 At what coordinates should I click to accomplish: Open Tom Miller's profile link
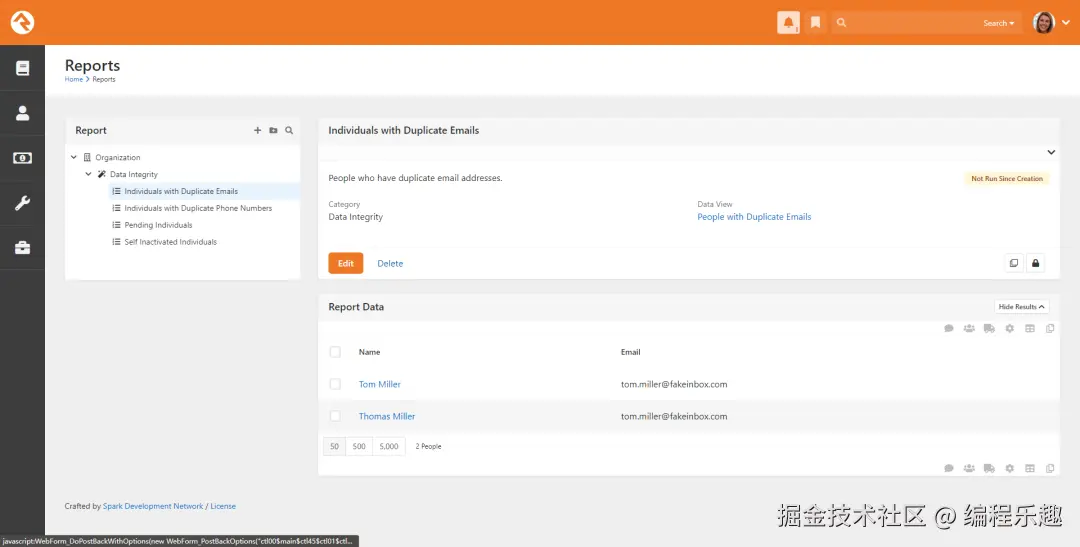click(x=380, y=384)
